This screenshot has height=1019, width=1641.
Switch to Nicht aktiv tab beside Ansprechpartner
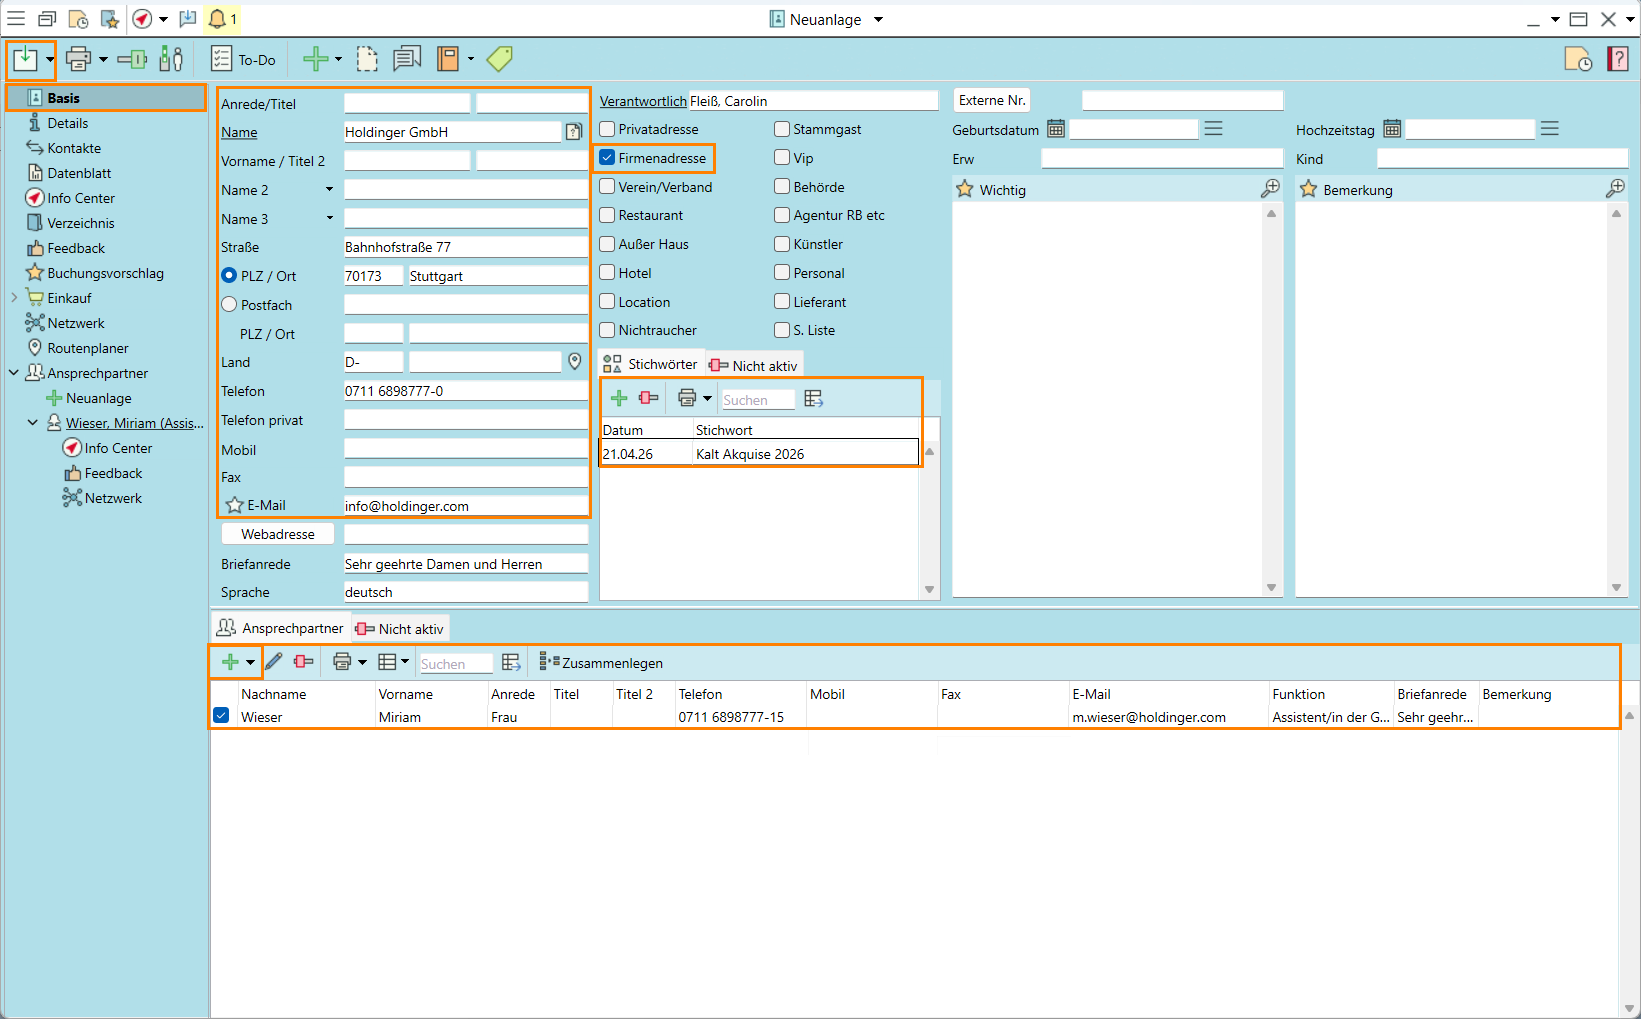pos(400,629)
